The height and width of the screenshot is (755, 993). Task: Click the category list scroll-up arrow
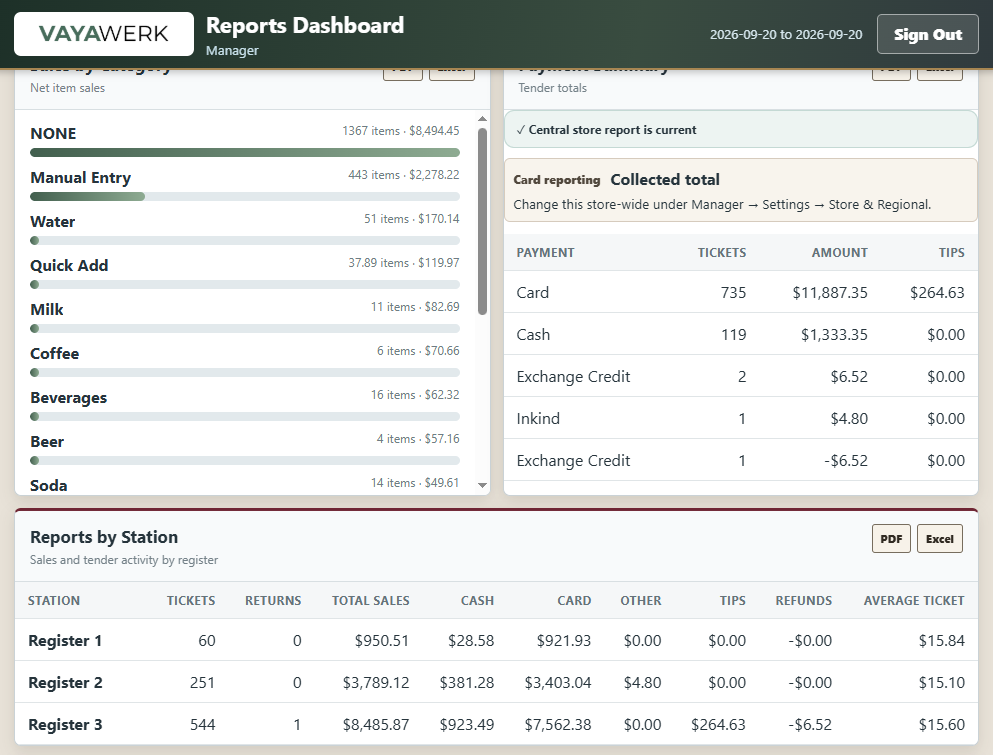click(x=483, y=118)
